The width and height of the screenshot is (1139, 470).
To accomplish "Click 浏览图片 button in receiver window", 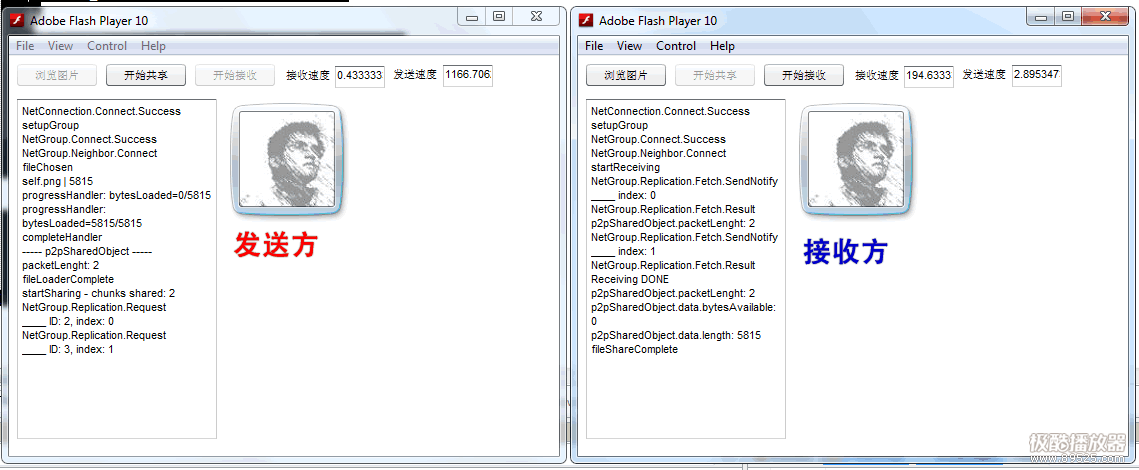I will 625,75.
